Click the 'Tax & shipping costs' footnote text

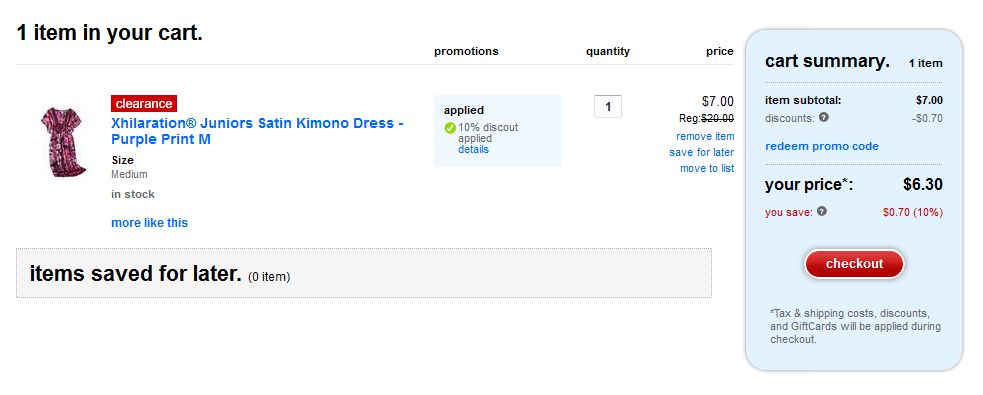coord(856,326)
